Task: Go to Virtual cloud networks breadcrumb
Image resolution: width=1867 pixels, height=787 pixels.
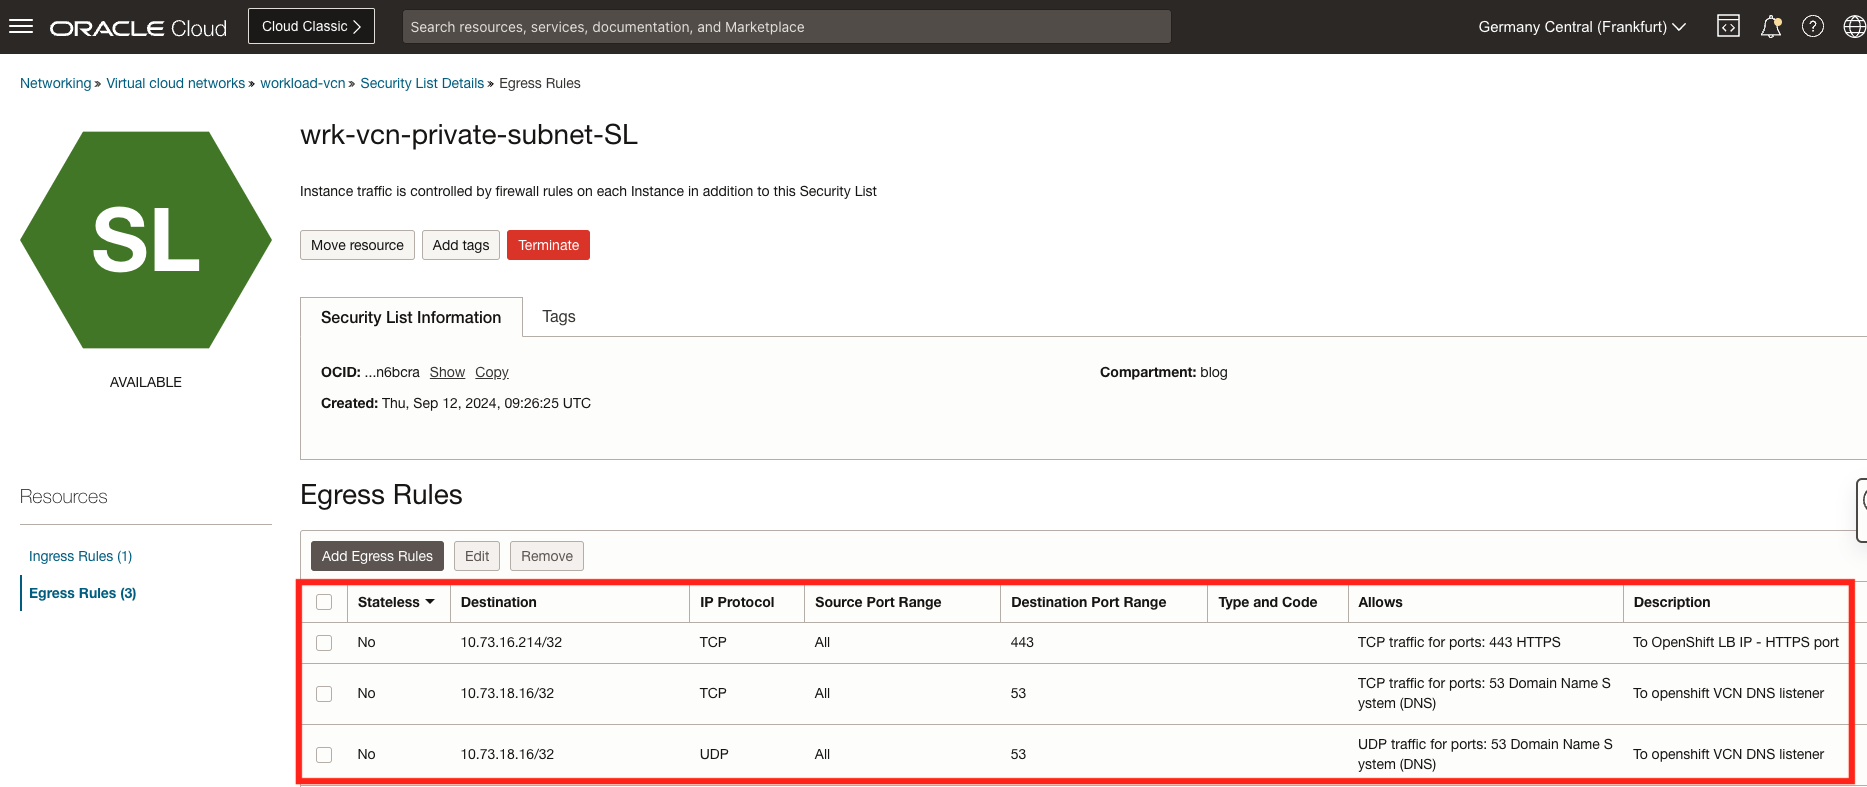Action: pyautogui.click(x=175, y=83)
